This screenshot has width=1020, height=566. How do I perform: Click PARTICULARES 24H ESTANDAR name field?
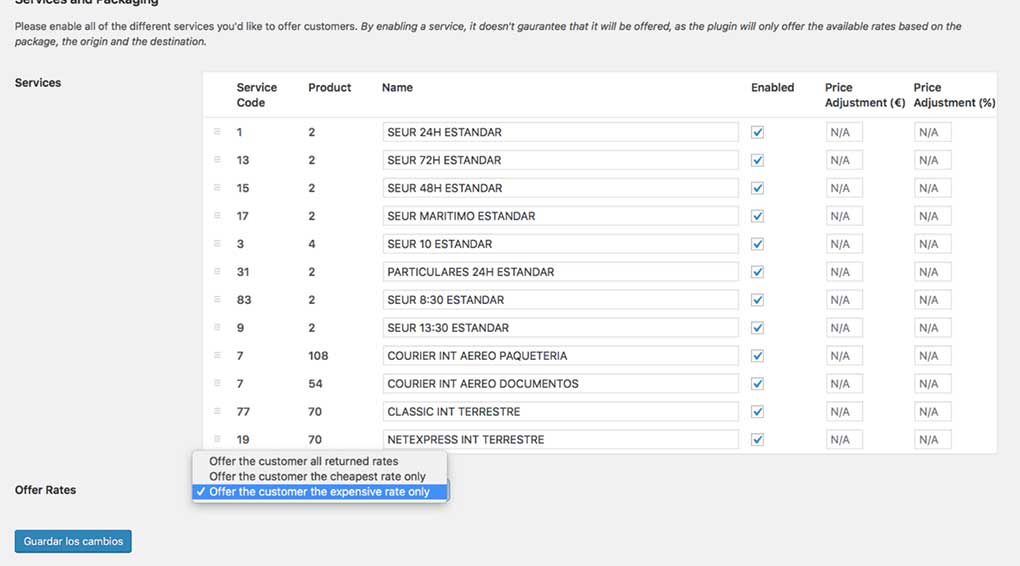pos(560,272)
